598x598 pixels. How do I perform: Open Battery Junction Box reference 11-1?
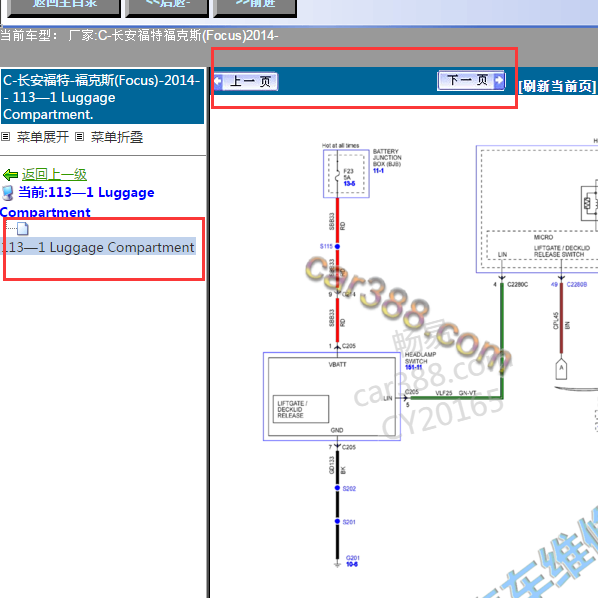tap(378, 171)
